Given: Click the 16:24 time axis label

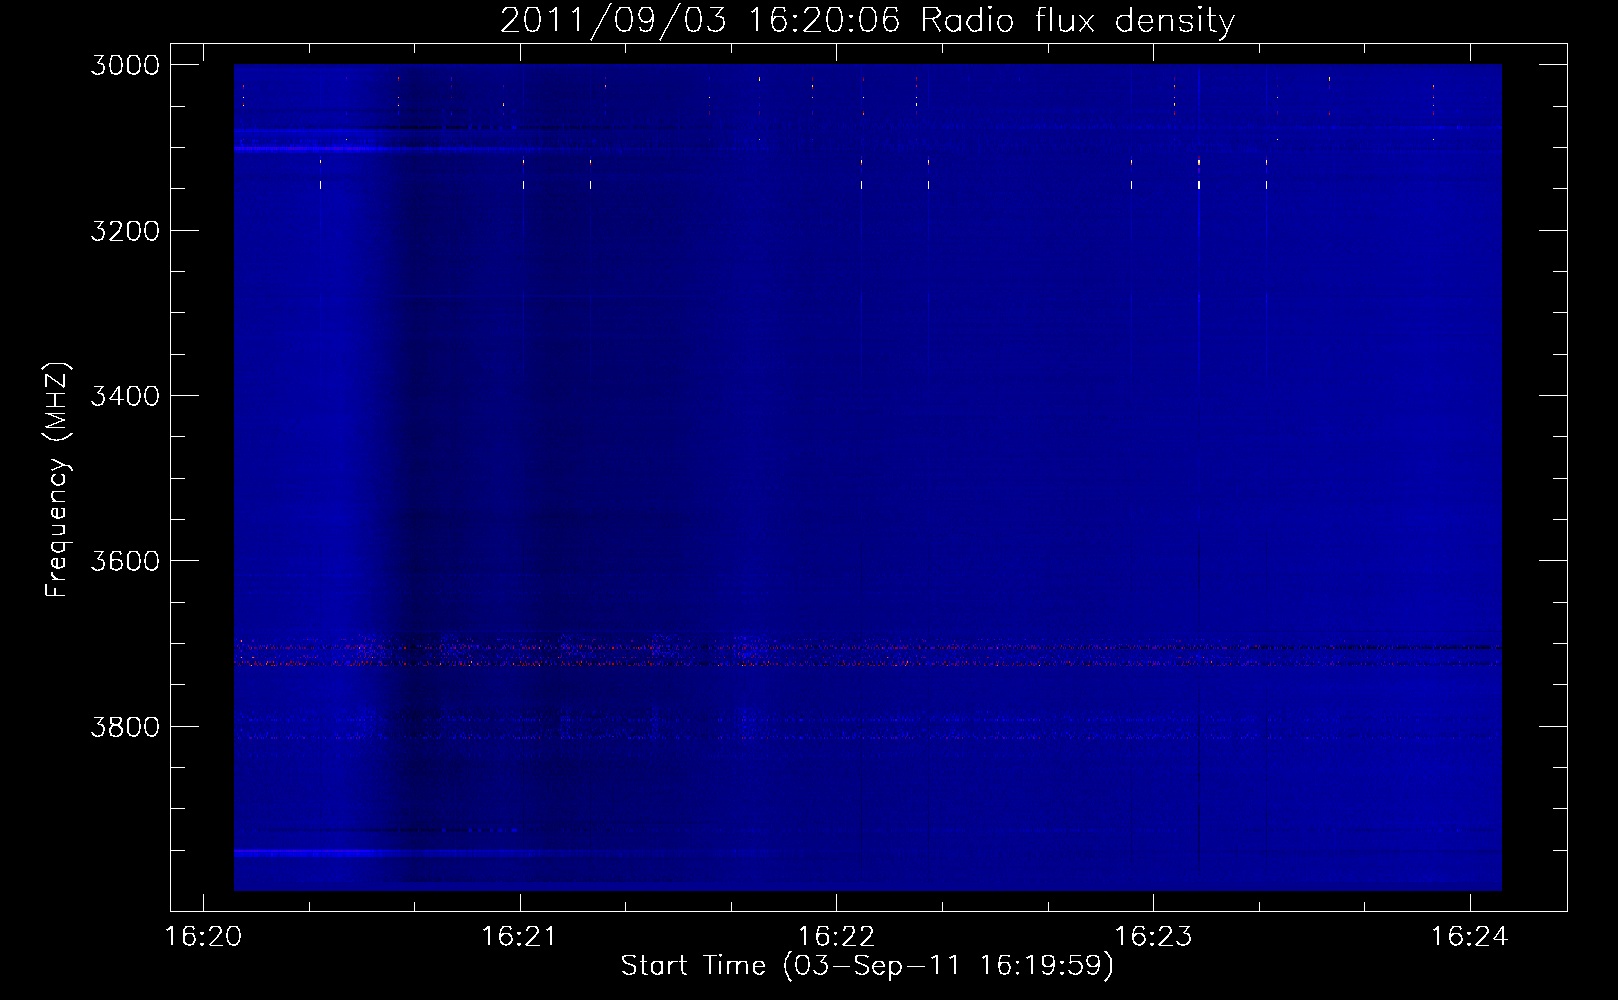Looking at the screenshot, I should (1469, 937).
